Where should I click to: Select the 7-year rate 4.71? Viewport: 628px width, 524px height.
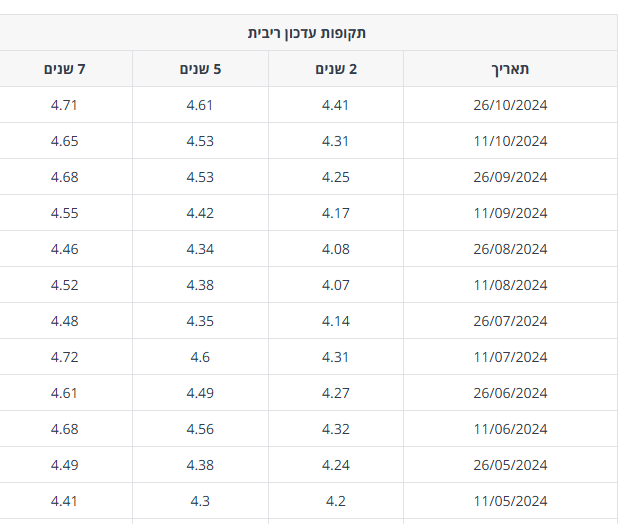tap(64, 105)
